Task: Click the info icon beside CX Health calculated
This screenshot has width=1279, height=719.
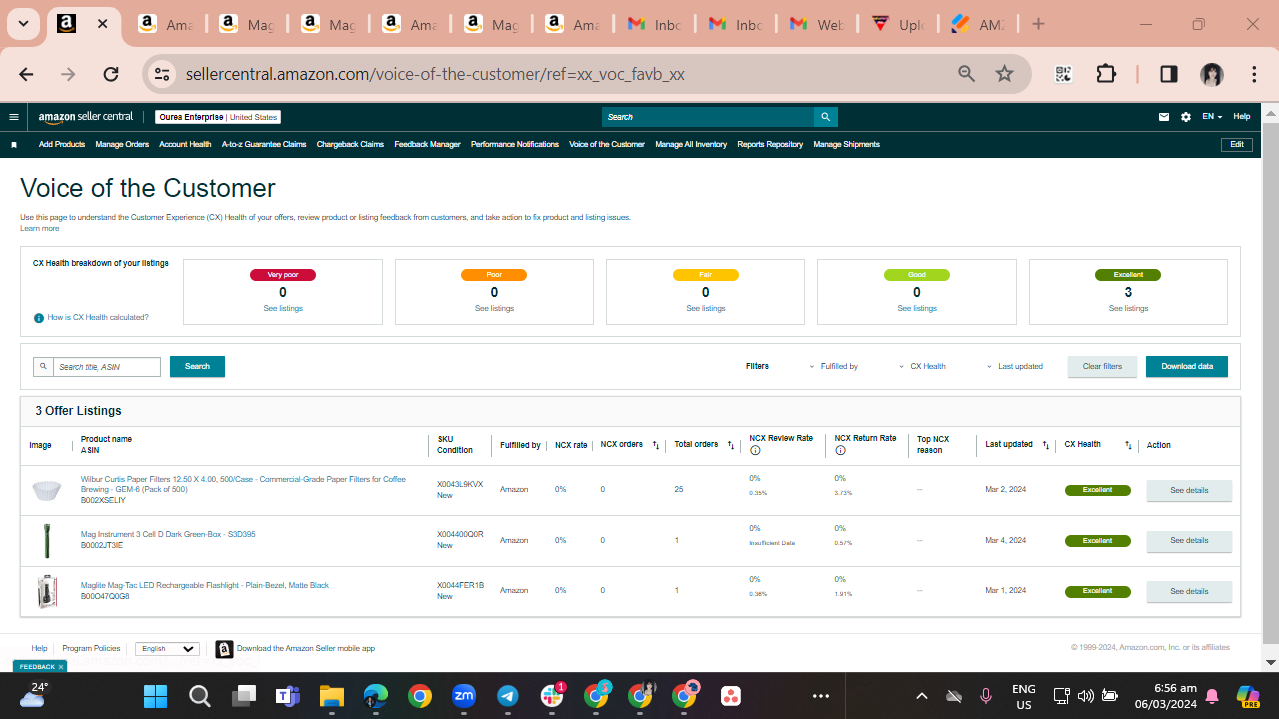Action: pos(39,318)
